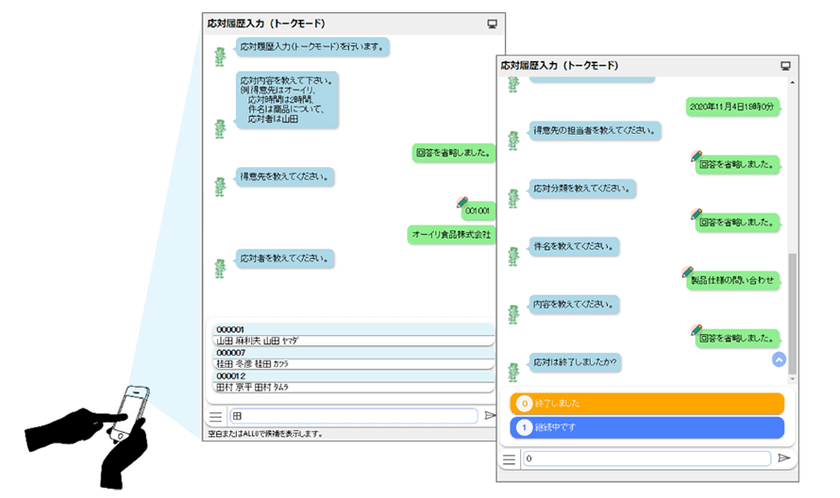Viewport: 840px width, 498px height.
Task: Select candidate 000007 桂田 冬彦
Action: (x=352, y=358)
